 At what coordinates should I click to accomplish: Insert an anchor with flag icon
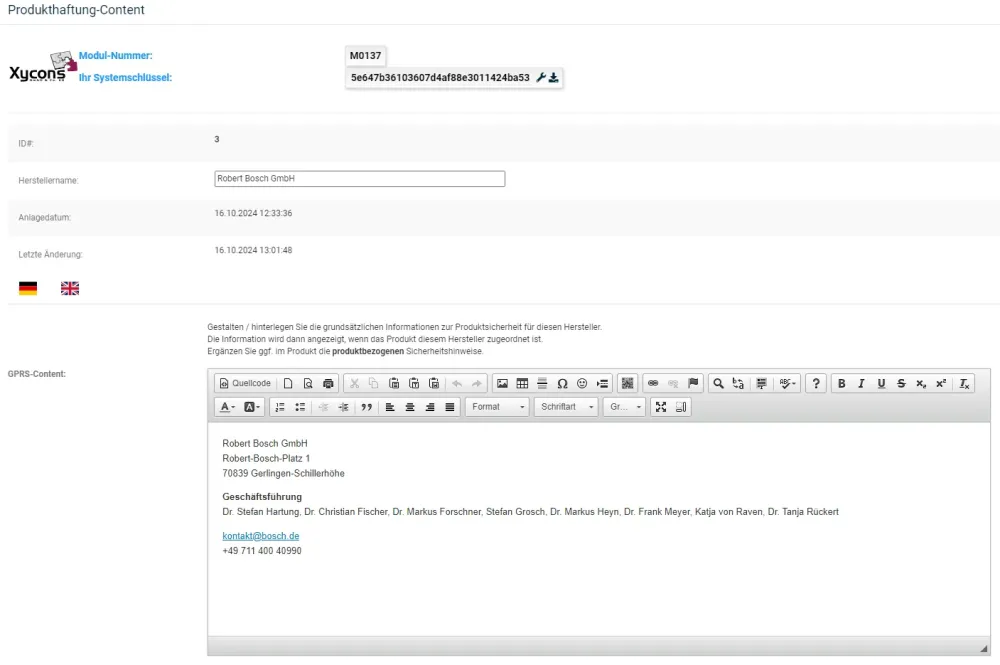[x=693, y=383]
